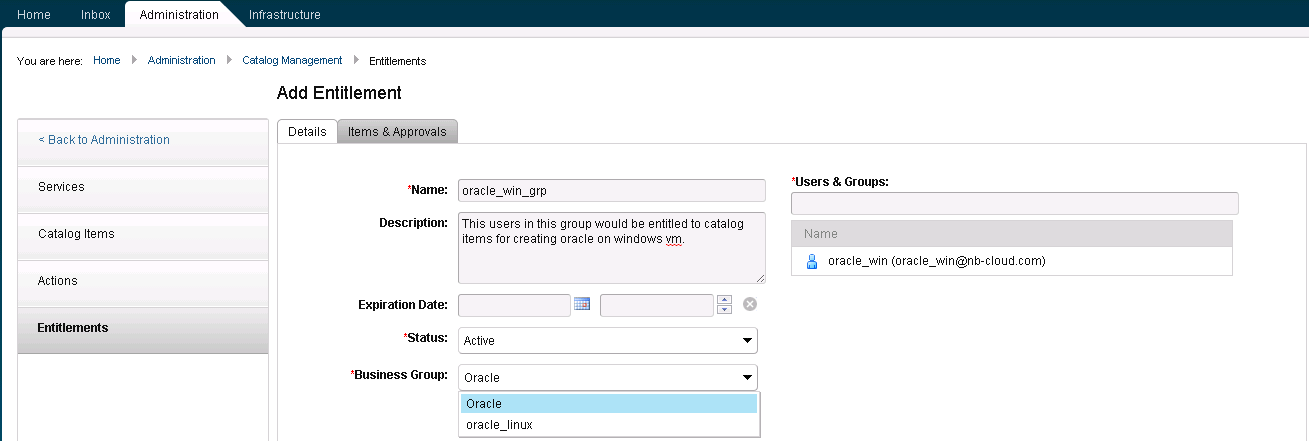Clear the expiration date with the X icon

[750, 305]
